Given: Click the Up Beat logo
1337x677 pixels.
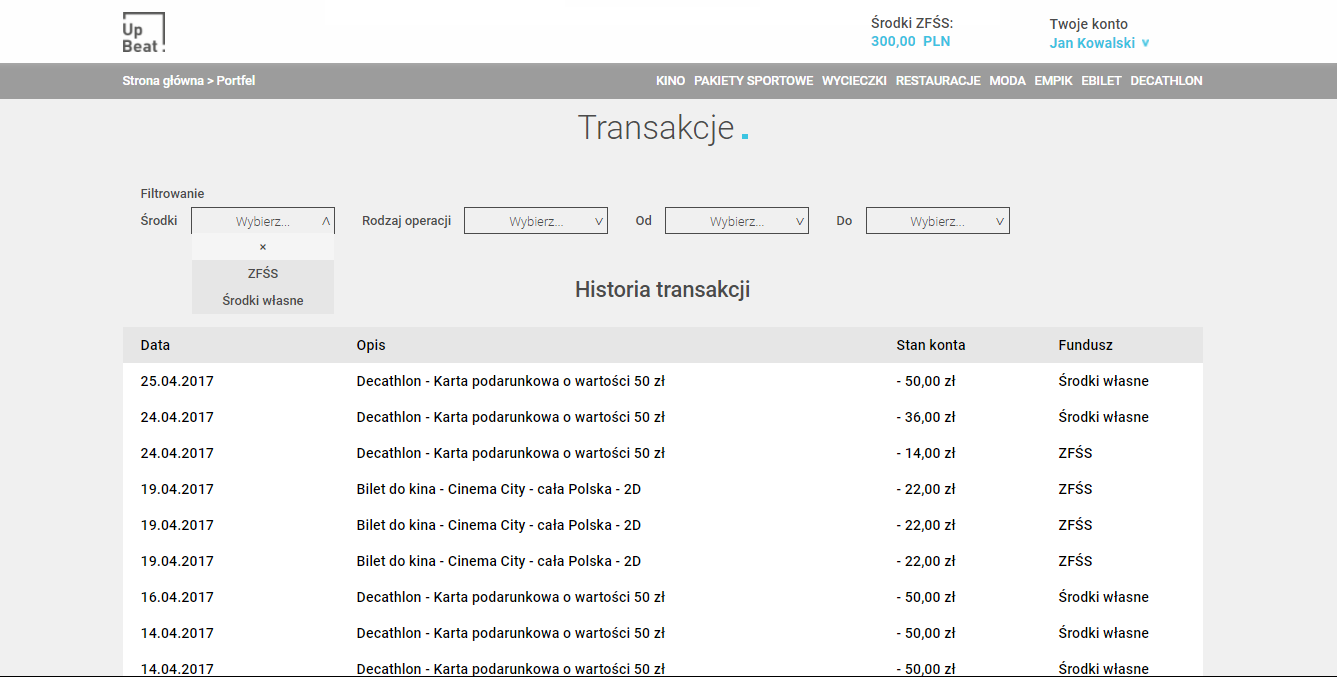Looking at the screenshot, I should click(144, 33).
